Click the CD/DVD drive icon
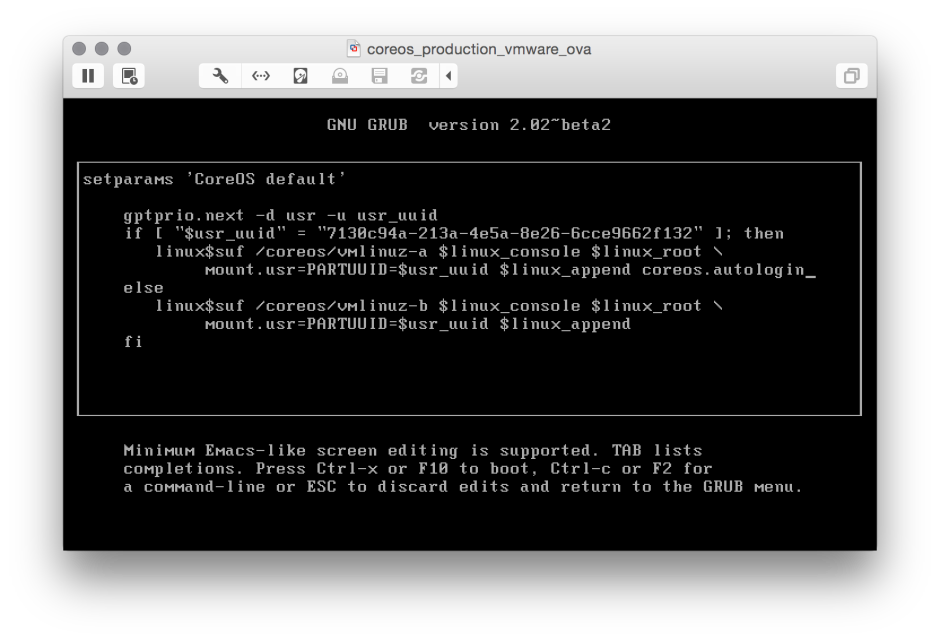Image resolution: width=940 pixels, height=641 pixels. tap(339, 75)
